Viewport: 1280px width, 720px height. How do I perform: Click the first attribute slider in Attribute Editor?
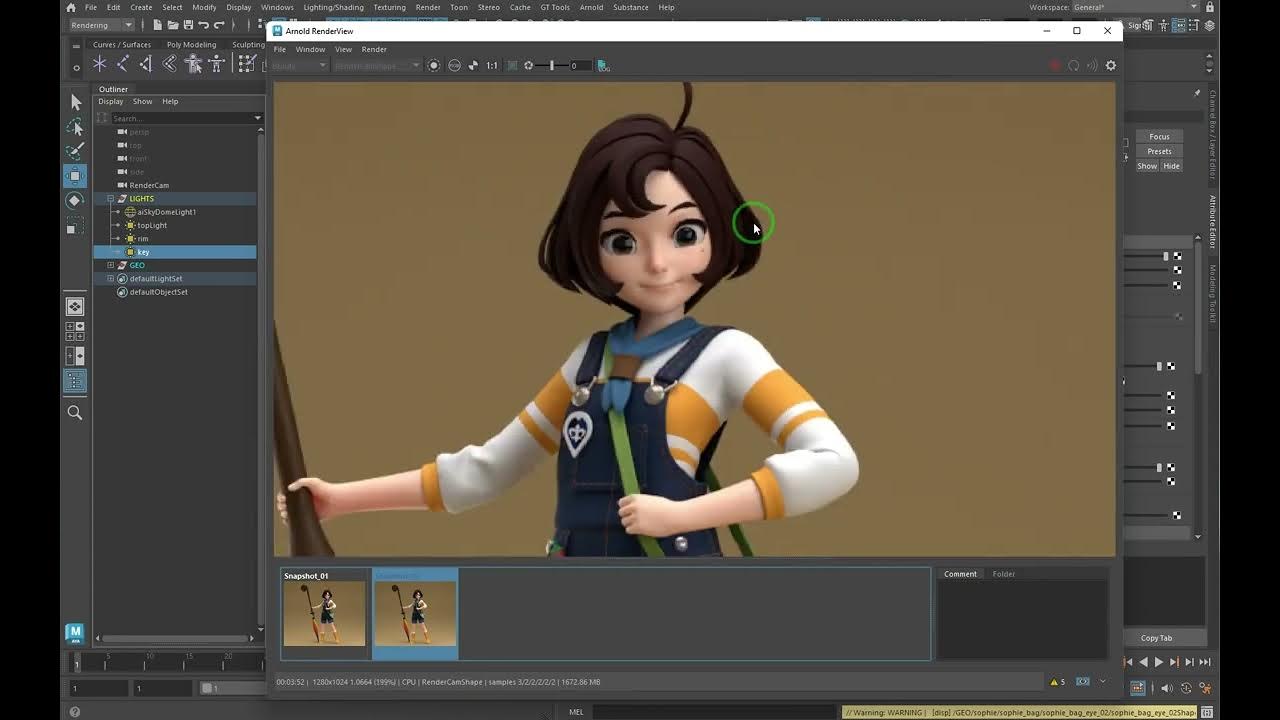(1146, 257)
